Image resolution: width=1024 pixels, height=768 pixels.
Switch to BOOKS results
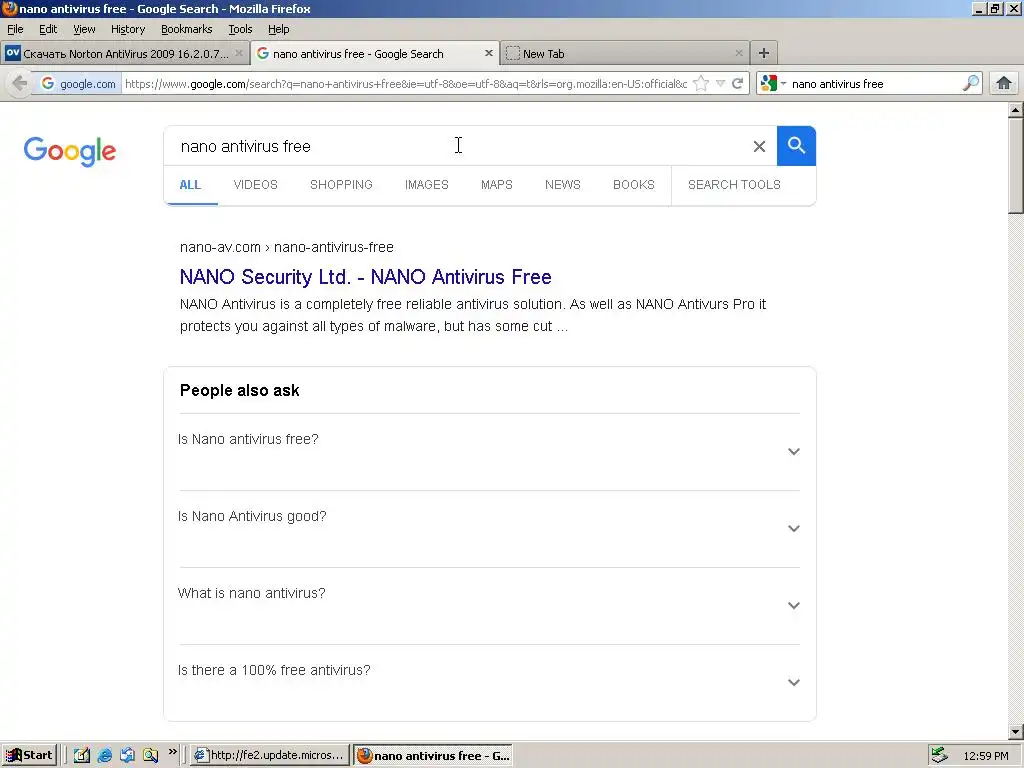(x=633, y=185)
